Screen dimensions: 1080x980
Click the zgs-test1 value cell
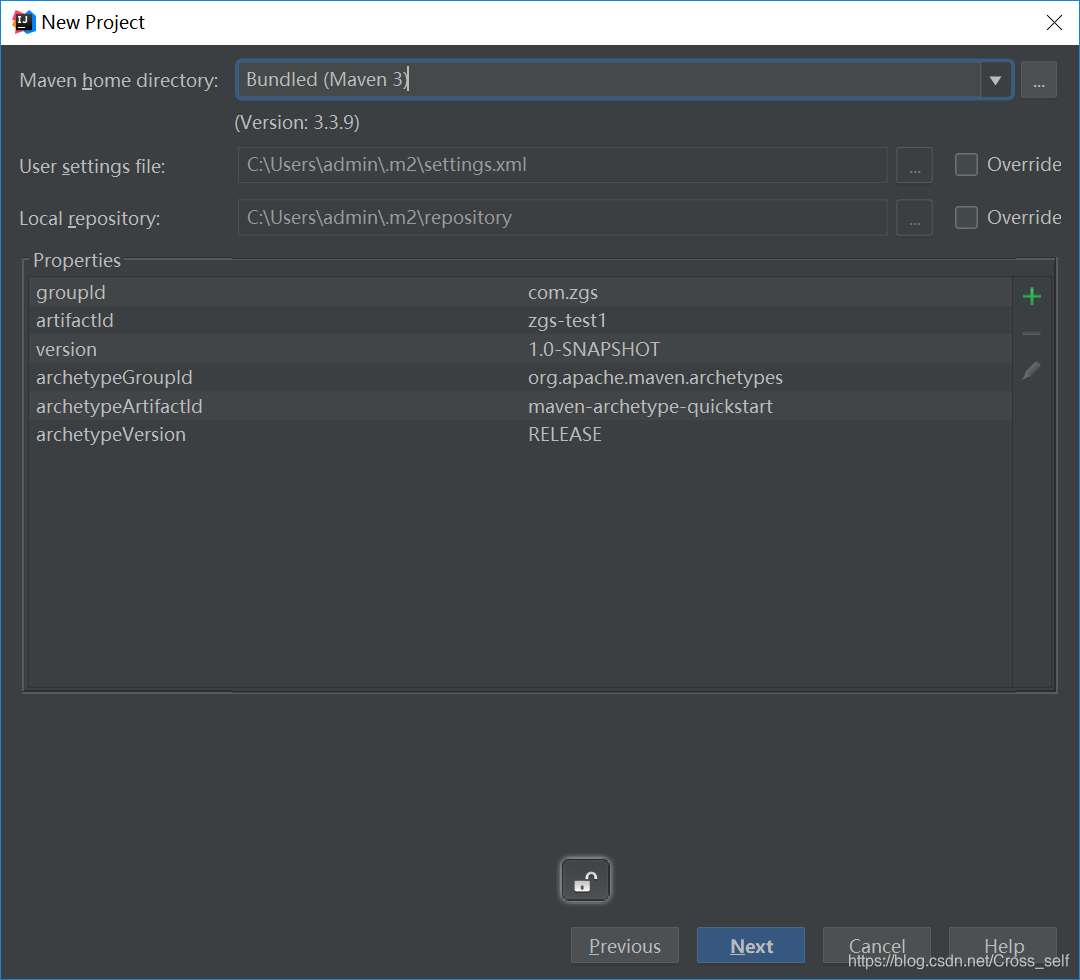point(567,321)
